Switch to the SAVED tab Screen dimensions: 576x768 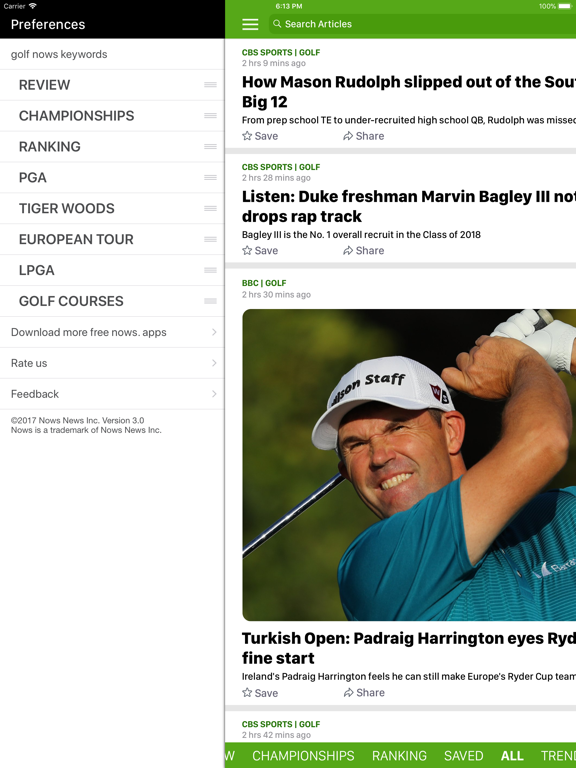tap(463, 756)
